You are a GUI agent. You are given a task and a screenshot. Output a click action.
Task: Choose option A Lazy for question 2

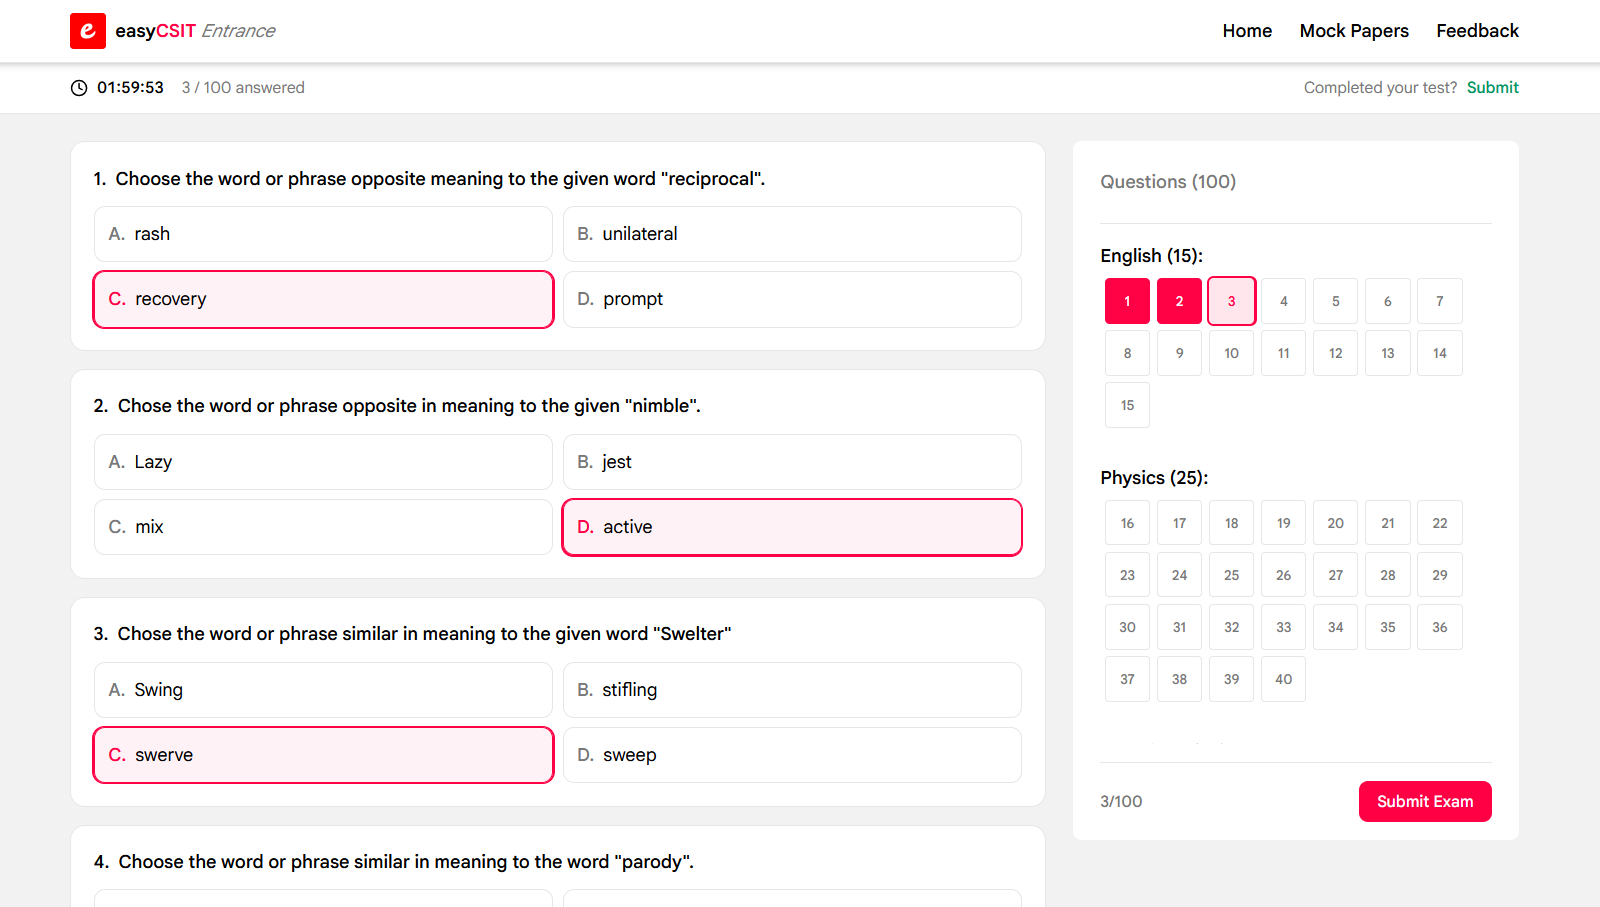[323, 462]
